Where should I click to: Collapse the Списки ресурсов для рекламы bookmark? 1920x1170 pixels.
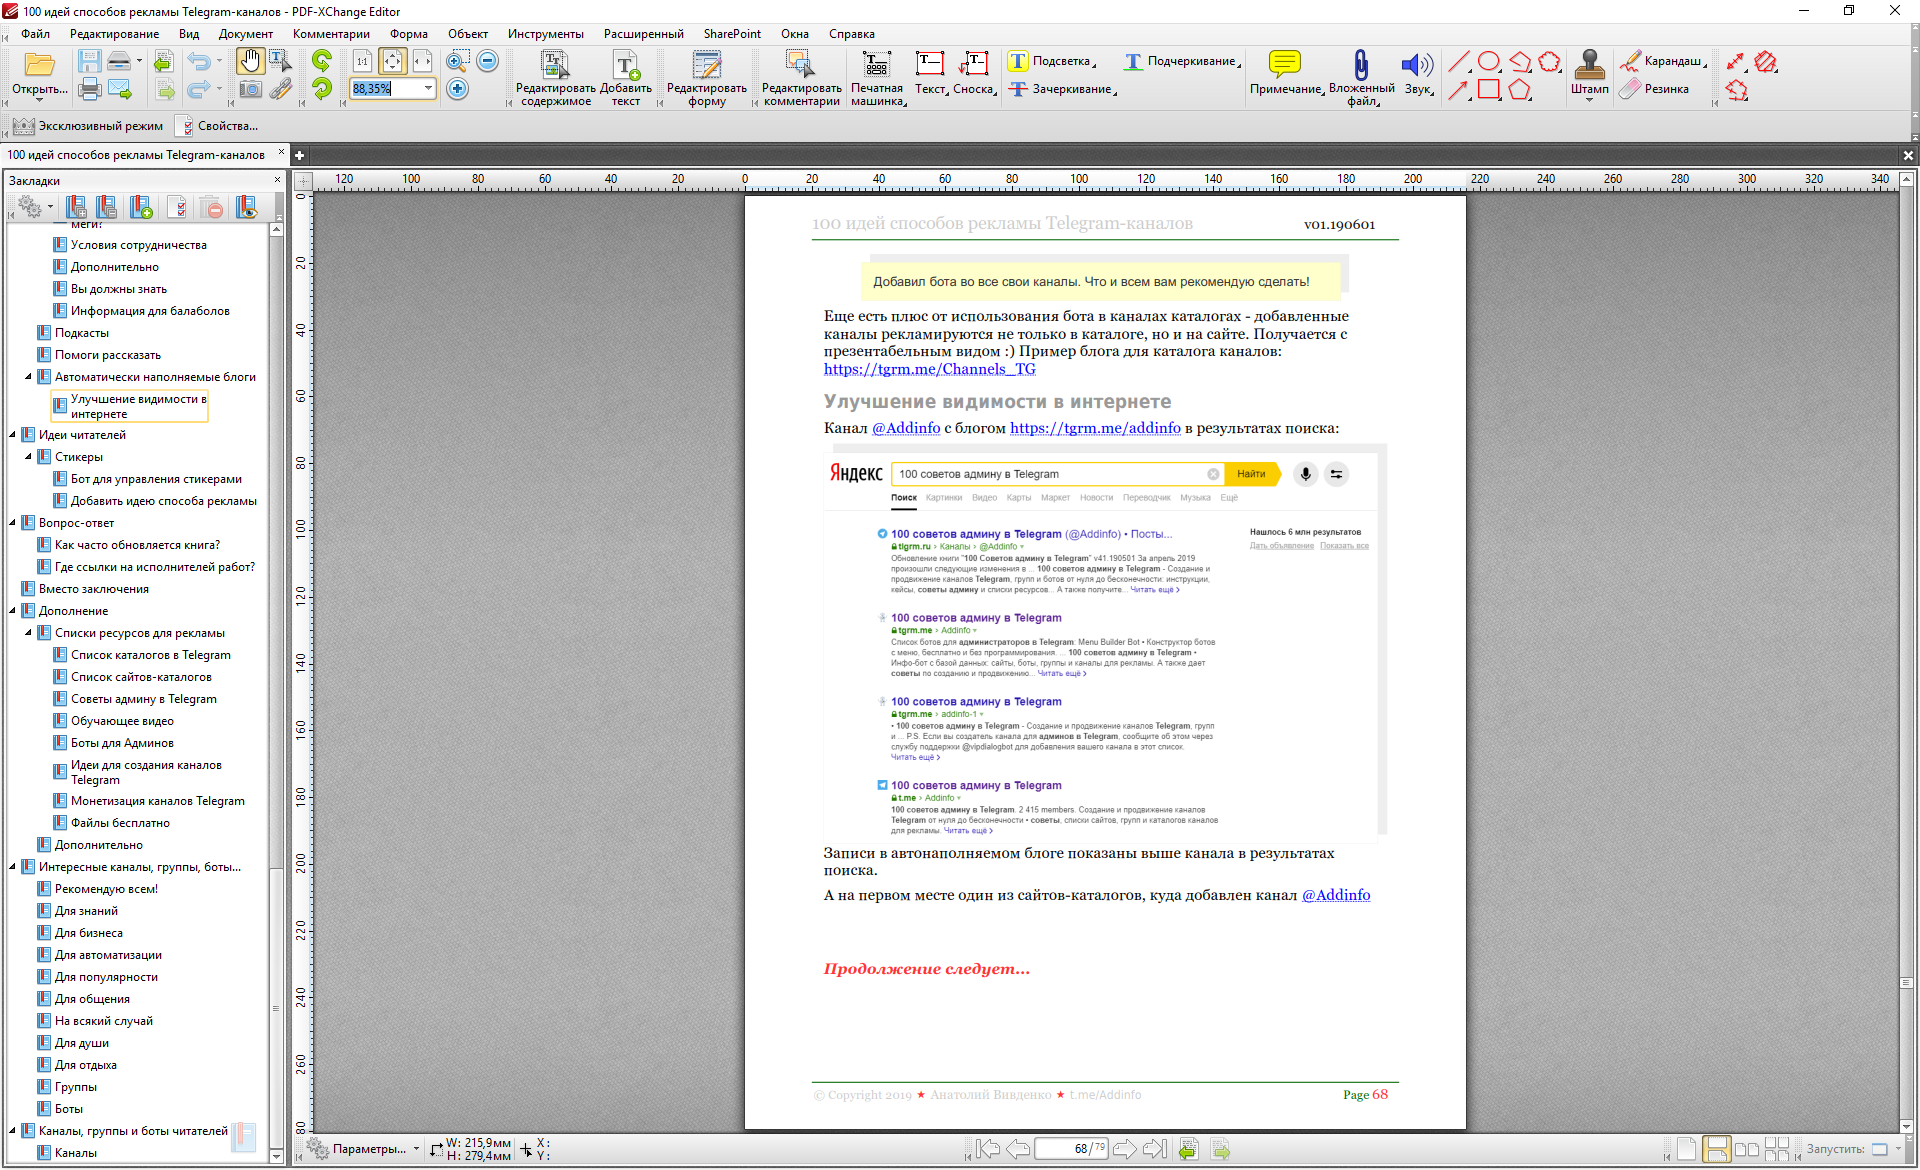coord(28,633)
